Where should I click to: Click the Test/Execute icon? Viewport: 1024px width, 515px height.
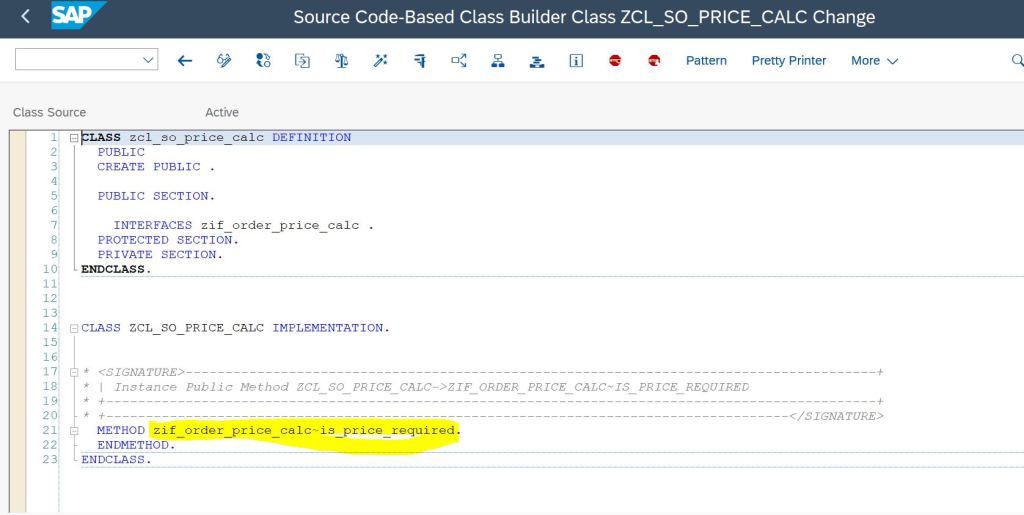(420, 61)
